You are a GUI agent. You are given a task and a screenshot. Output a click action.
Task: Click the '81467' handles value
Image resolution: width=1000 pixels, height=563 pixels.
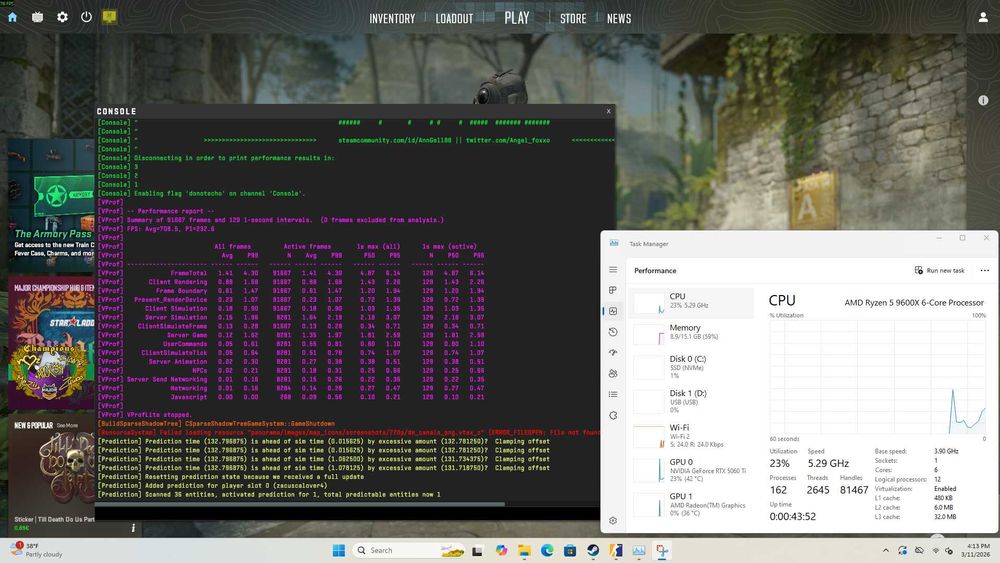[854, 490]
